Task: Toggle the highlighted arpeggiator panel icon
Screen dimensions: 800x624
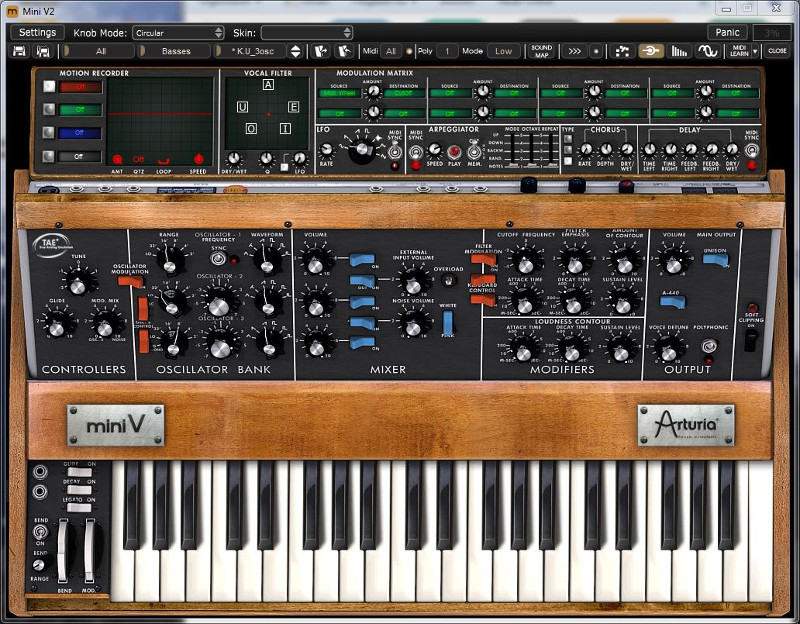Action: (x=651, y=51)
